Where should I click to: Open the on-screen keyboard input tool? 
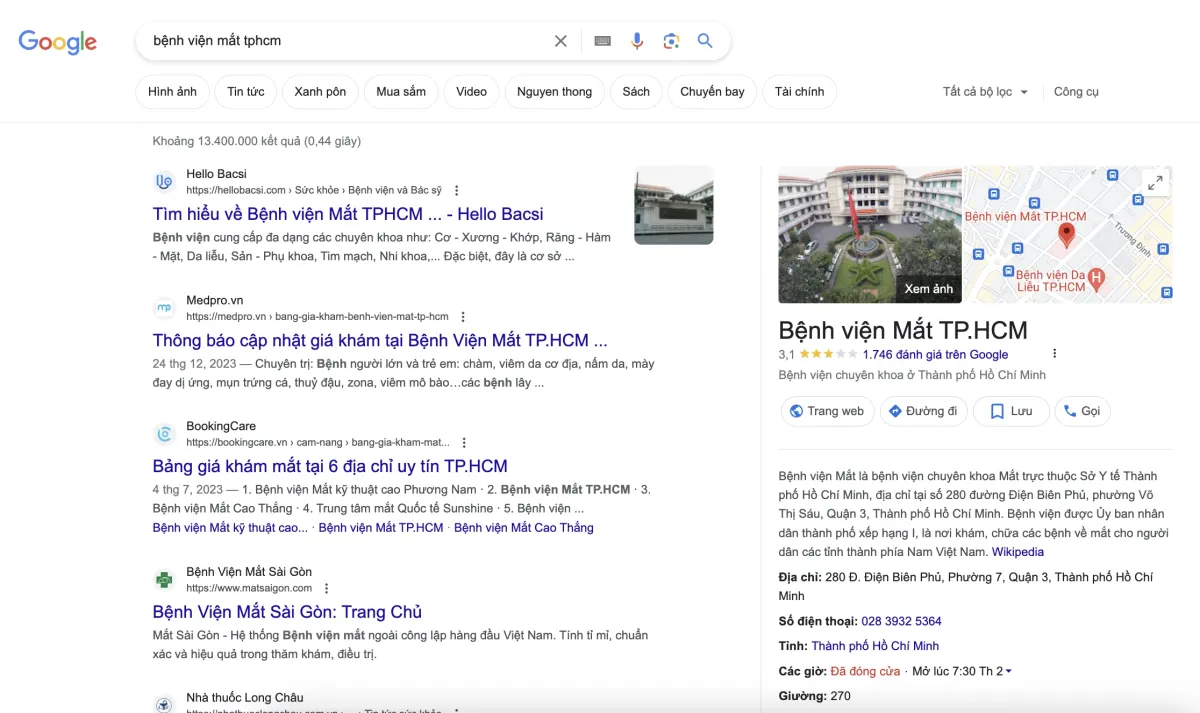click(602, 41)
